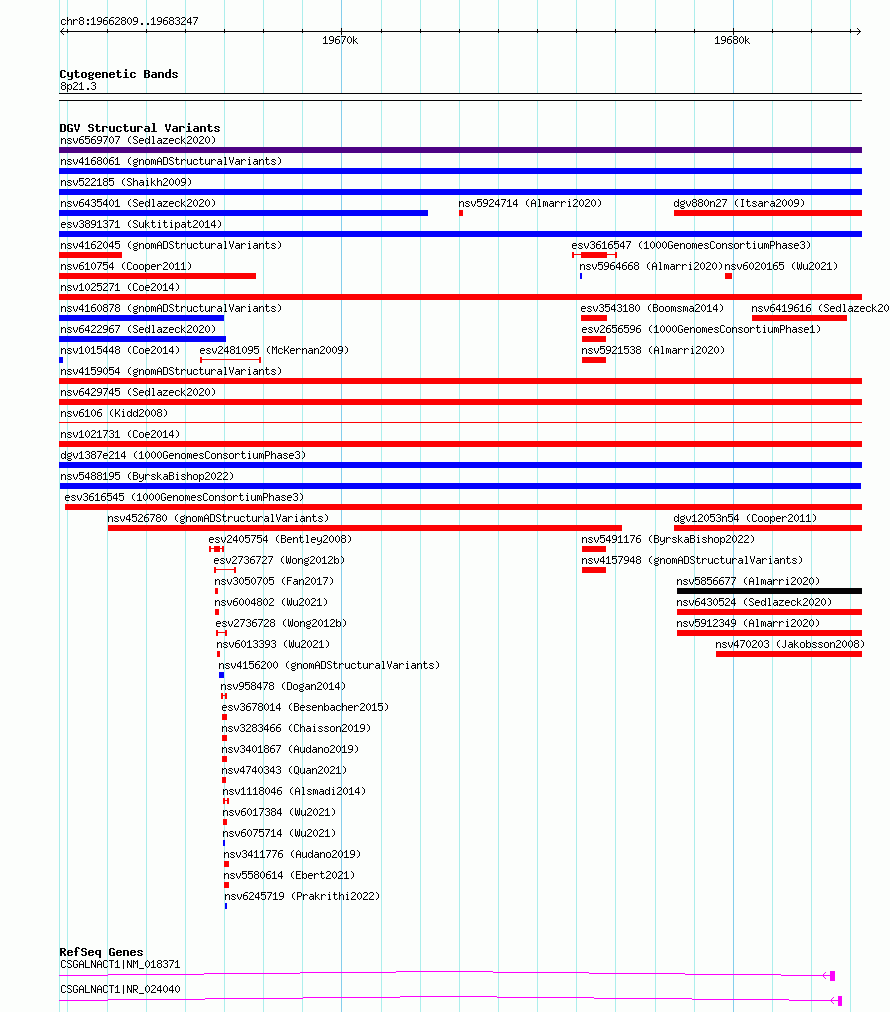Screen dimensions: 890x1012
Task: Open nsv6435401 (Sedlazeck2020) label
Action: point(138,203)
